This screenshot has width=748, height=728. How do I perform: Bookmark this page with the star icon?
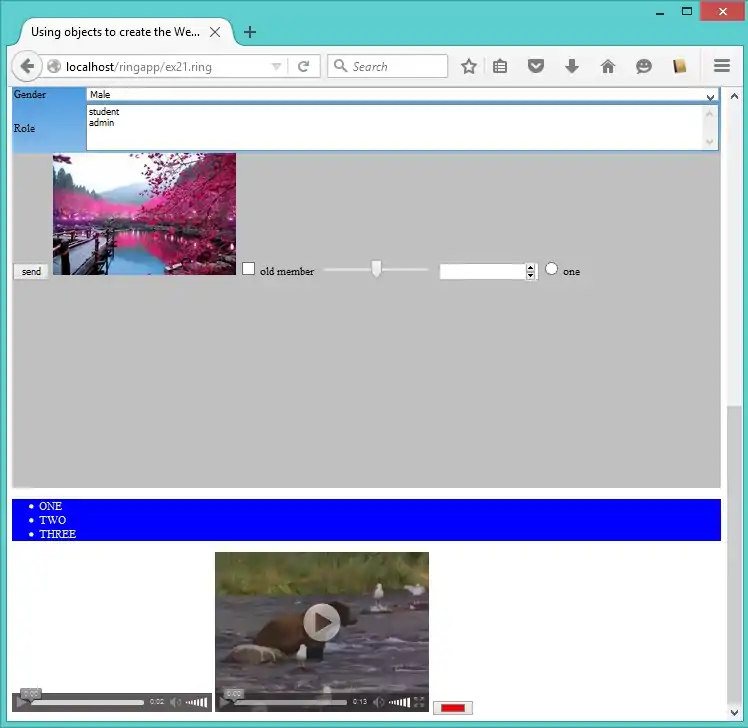pos(468,67)
